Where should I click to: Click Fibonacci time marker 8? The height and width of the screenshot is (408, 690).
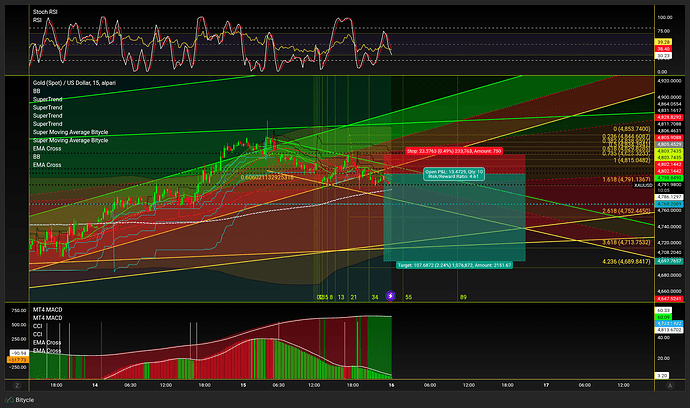pos(331,297)
